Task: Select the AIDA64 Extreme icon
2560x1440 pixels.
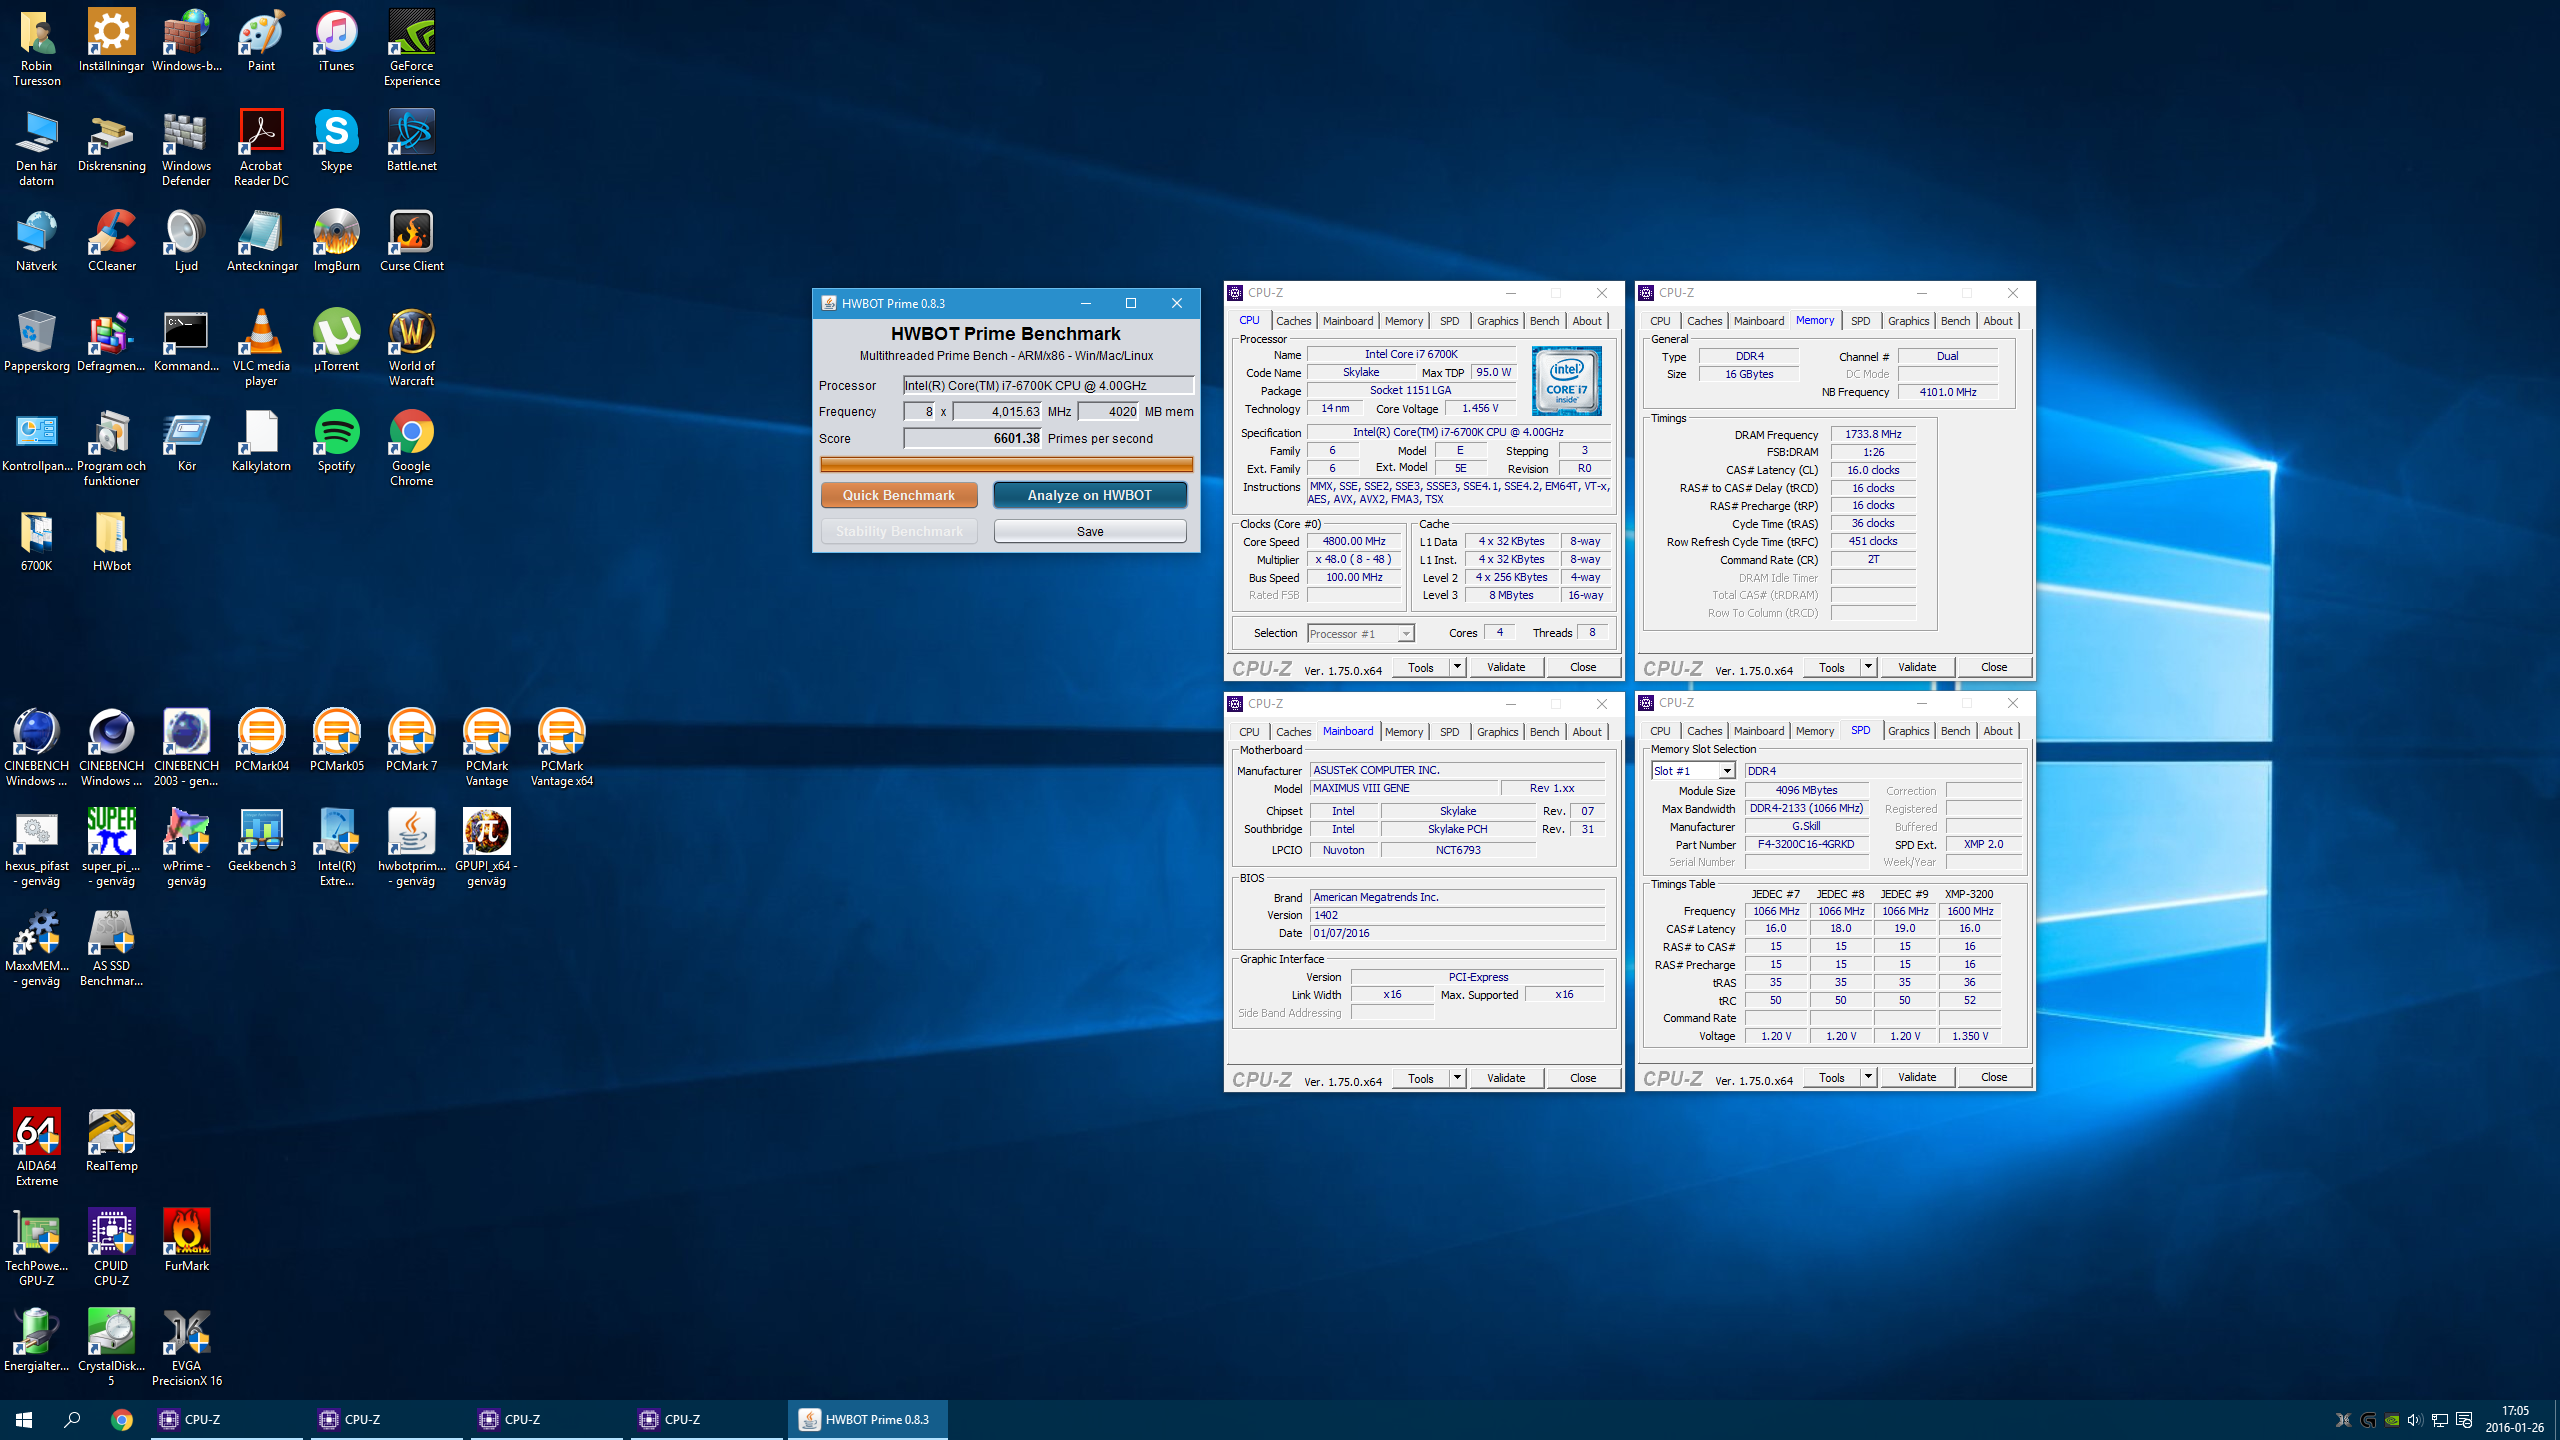Action: tap(36, 1147)
